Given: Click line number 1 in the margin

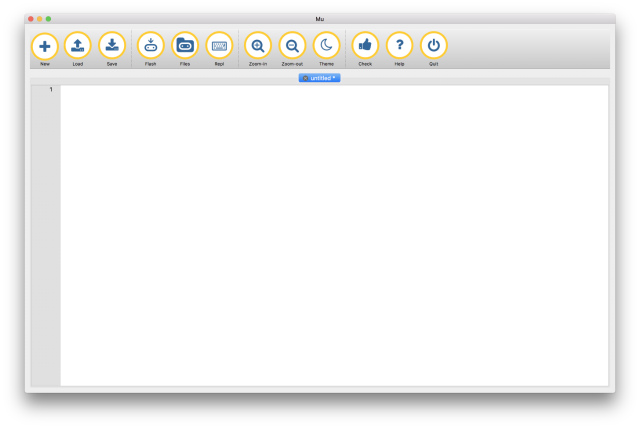Looking at the screenshot, I should (x=51, y=89).
